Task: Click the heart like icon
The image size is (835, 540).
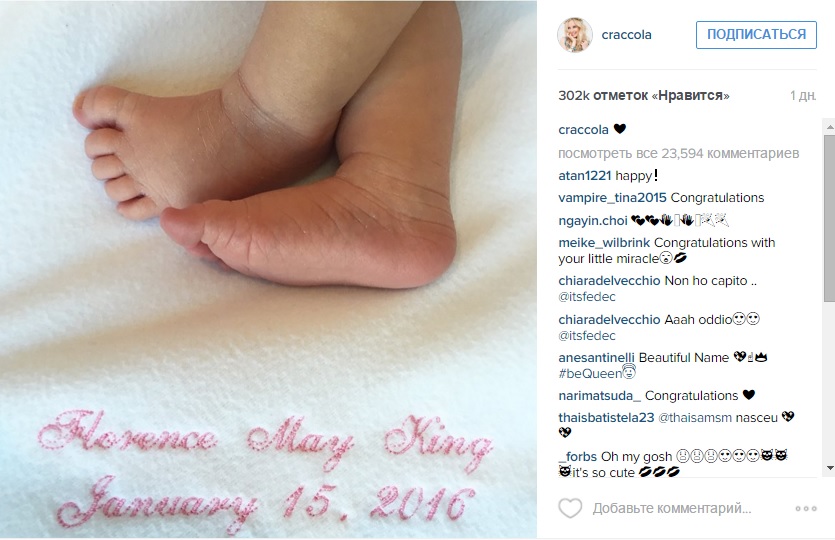Action: [570, 508]
